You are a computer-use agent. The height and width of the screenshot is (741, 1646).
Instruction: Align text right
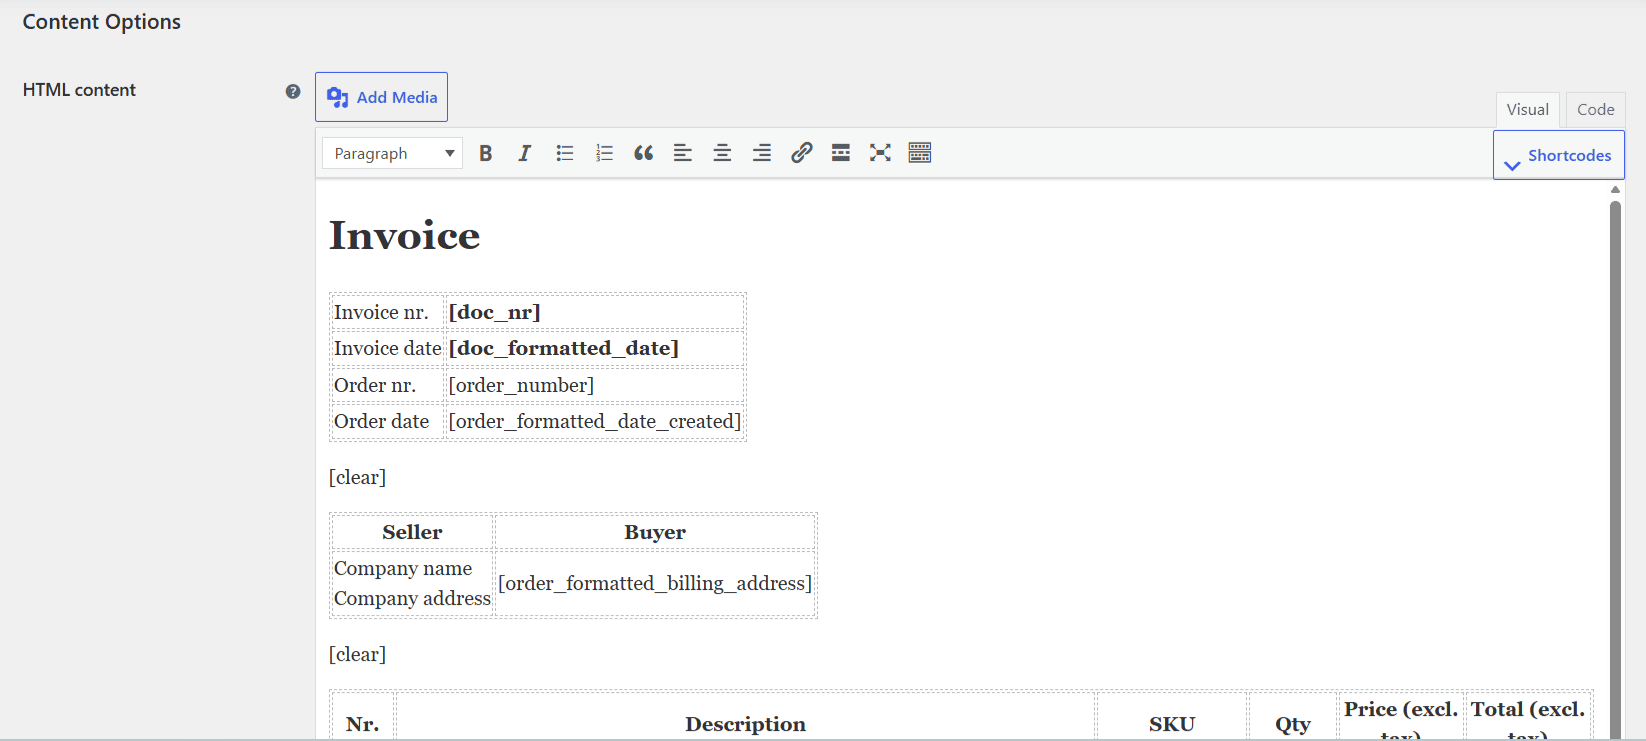click(x=762, y=153)
